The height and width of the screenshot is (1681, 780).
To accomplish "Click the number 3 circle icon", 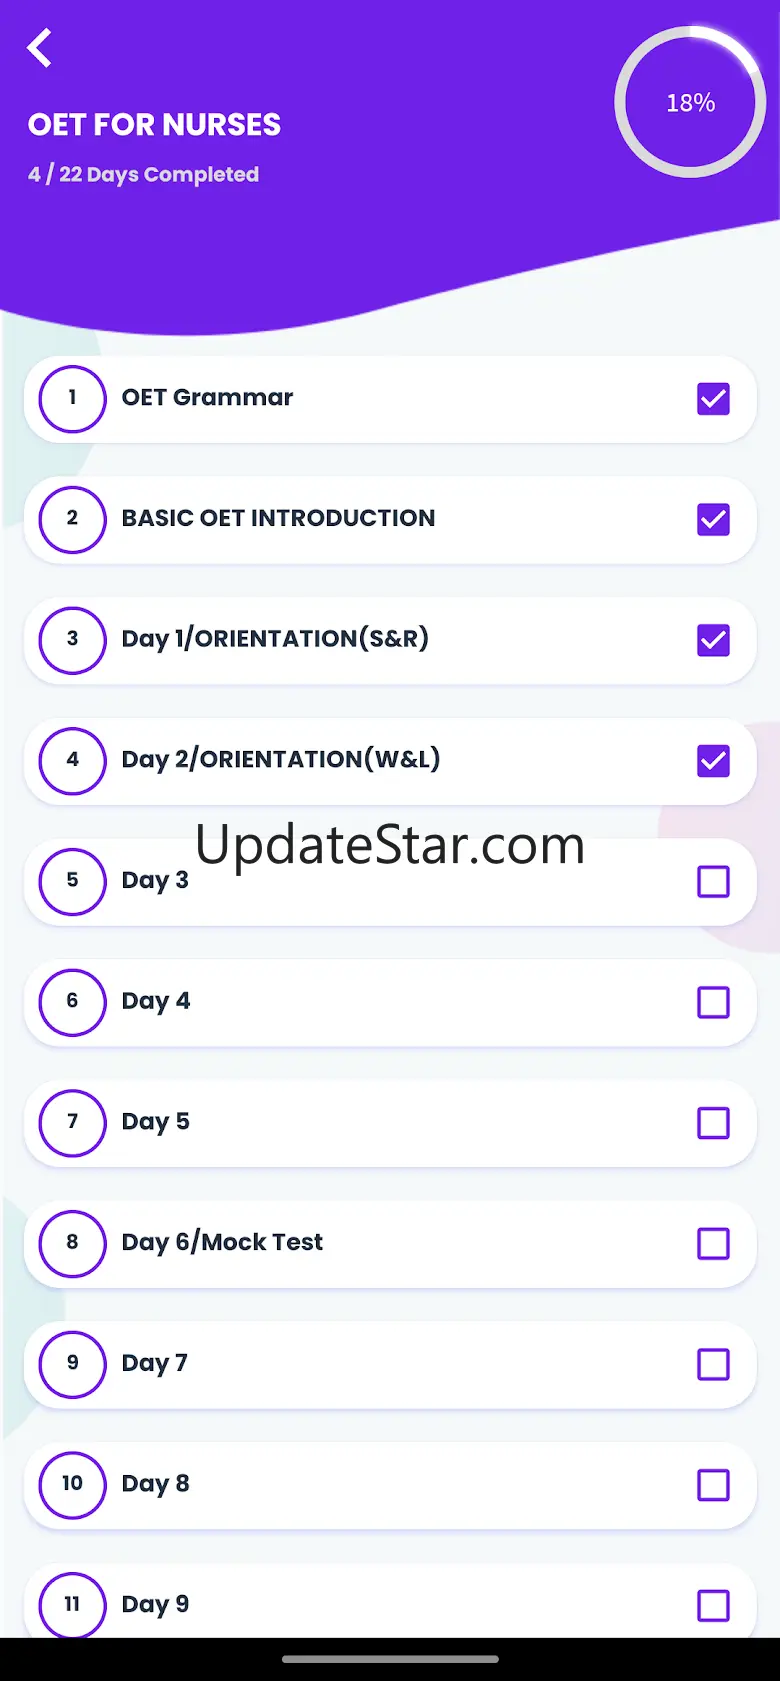I will pos(72,640).
